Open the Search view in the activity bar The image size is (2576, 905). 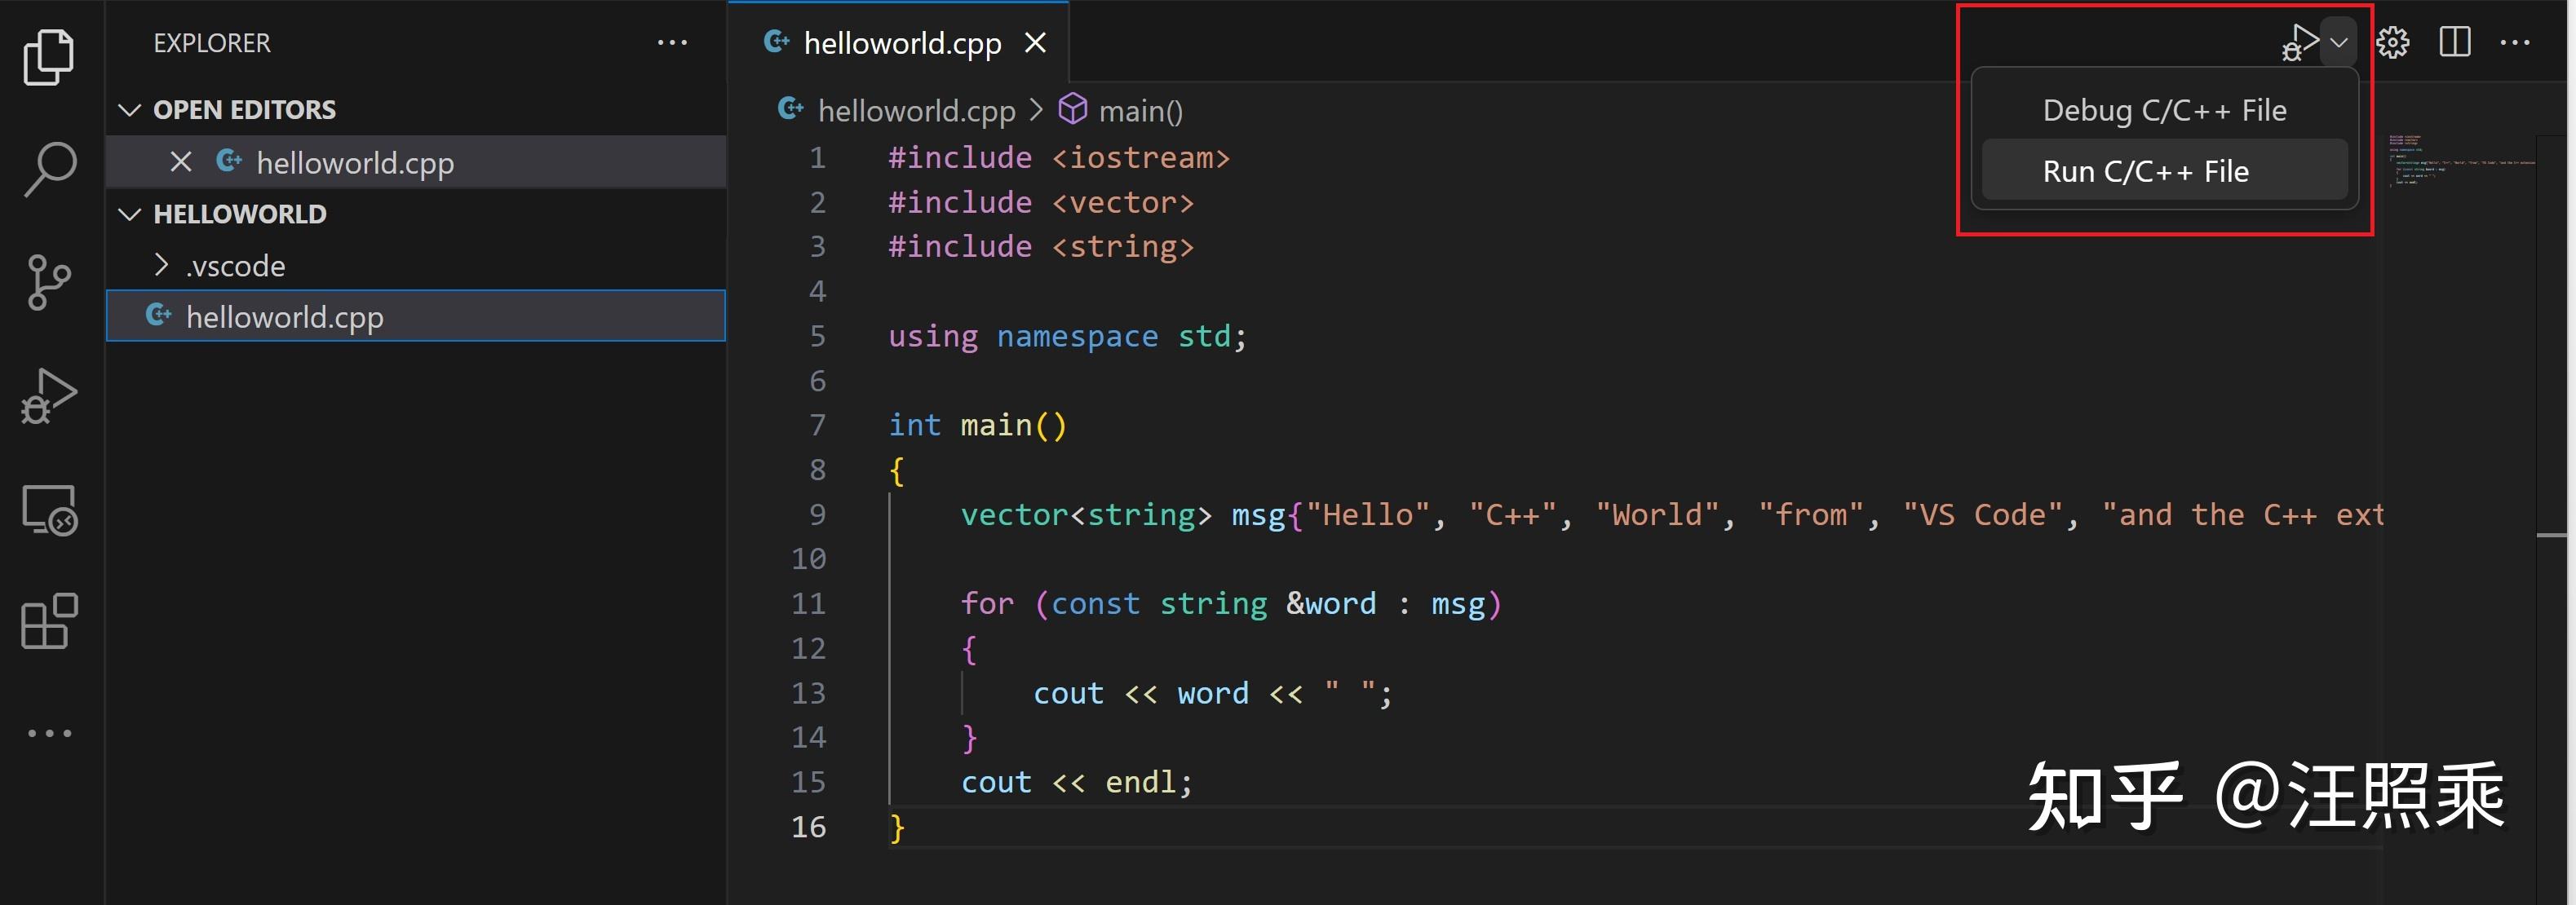49,168
